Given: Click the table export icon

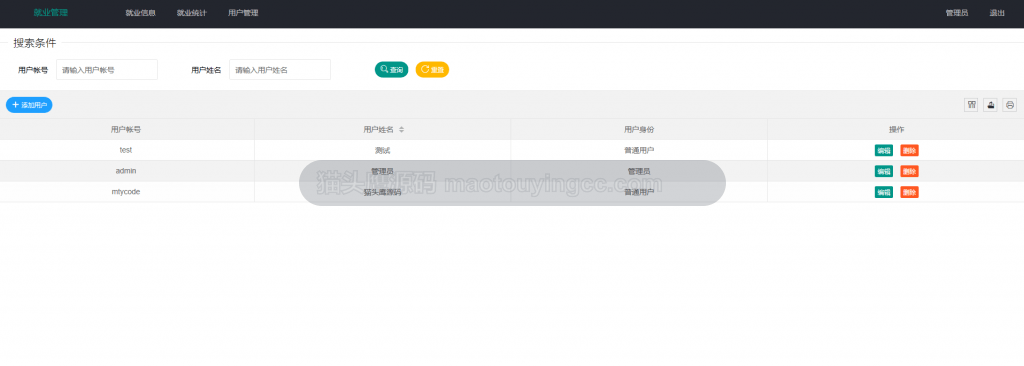Looking at the screenshot, I should pos(991,105).
